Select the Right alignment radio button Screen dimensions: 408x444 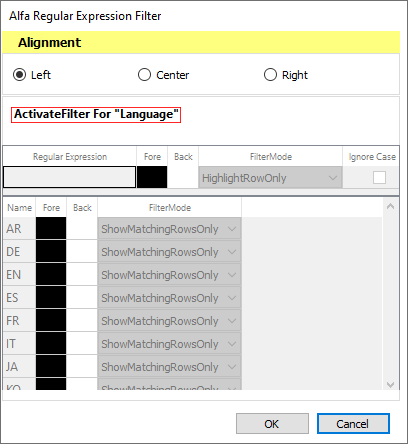tap(270, 75)
